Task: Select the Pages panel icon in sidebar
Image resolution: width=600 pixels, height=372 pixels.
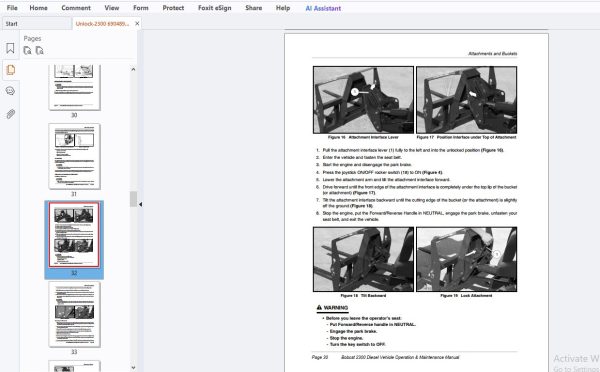Action: click(x=10, y=70)
